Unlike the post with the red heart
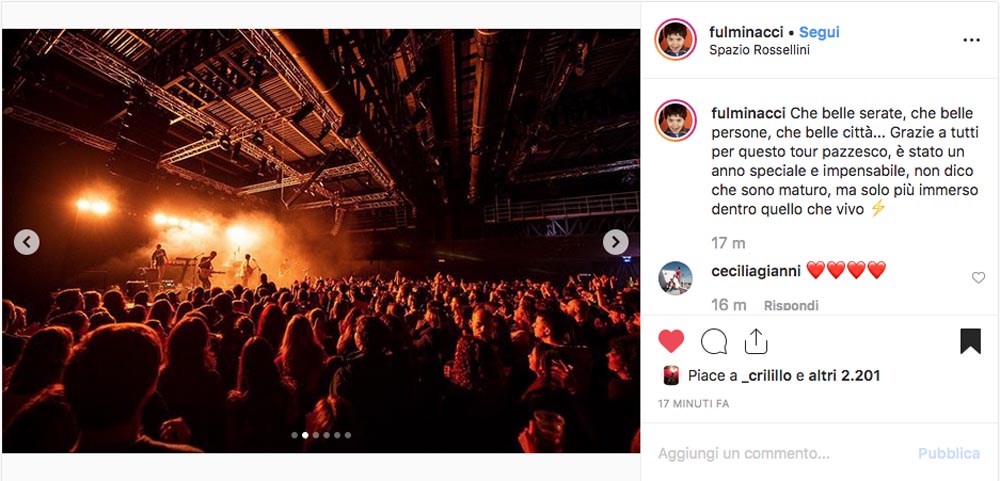The height and width of the screenshot is (481, 1000). [x=671, y=341]
